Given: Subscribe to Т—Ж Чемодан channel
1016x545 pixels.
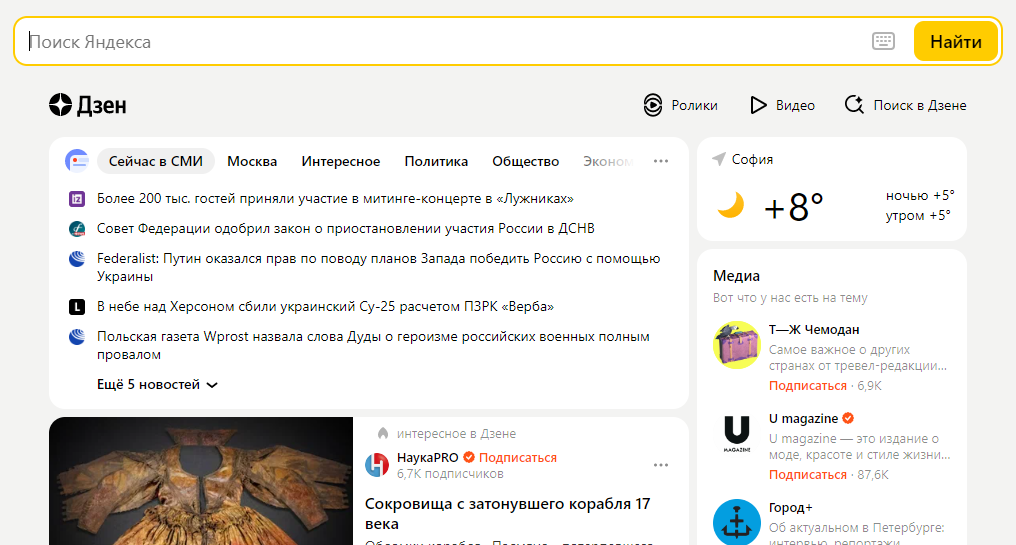Looking at the screenshot, I should (x=807, y=386).
